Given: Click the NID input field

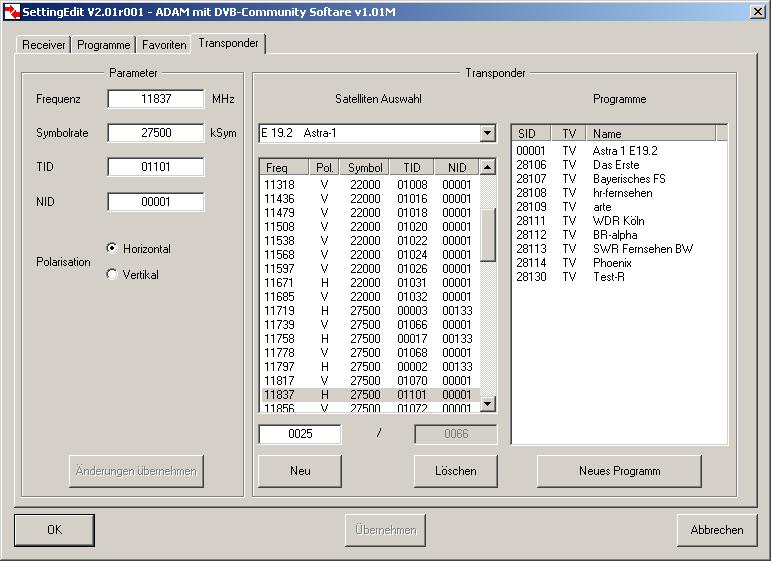Looking at the screenshot, I should point(155,202).
